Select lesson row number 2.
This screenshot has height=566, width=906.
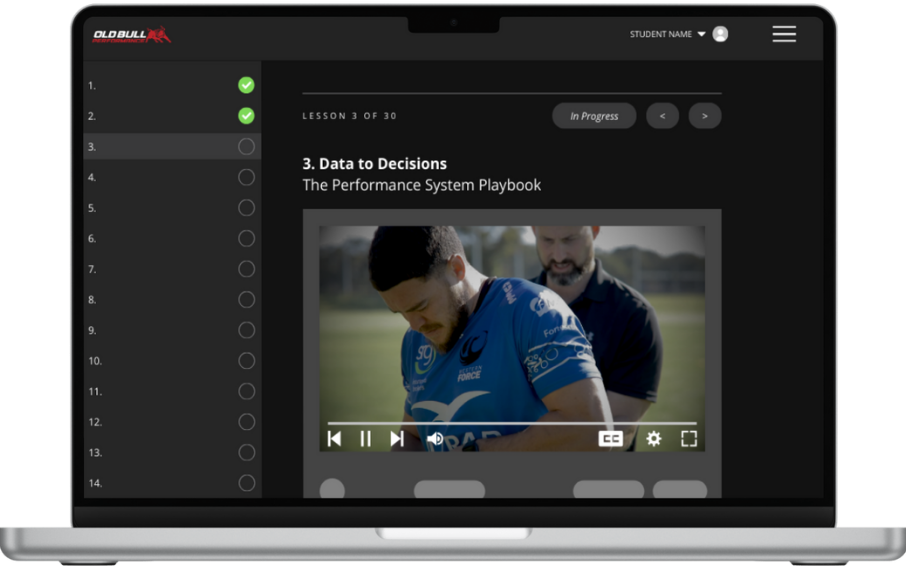point(172,116)
